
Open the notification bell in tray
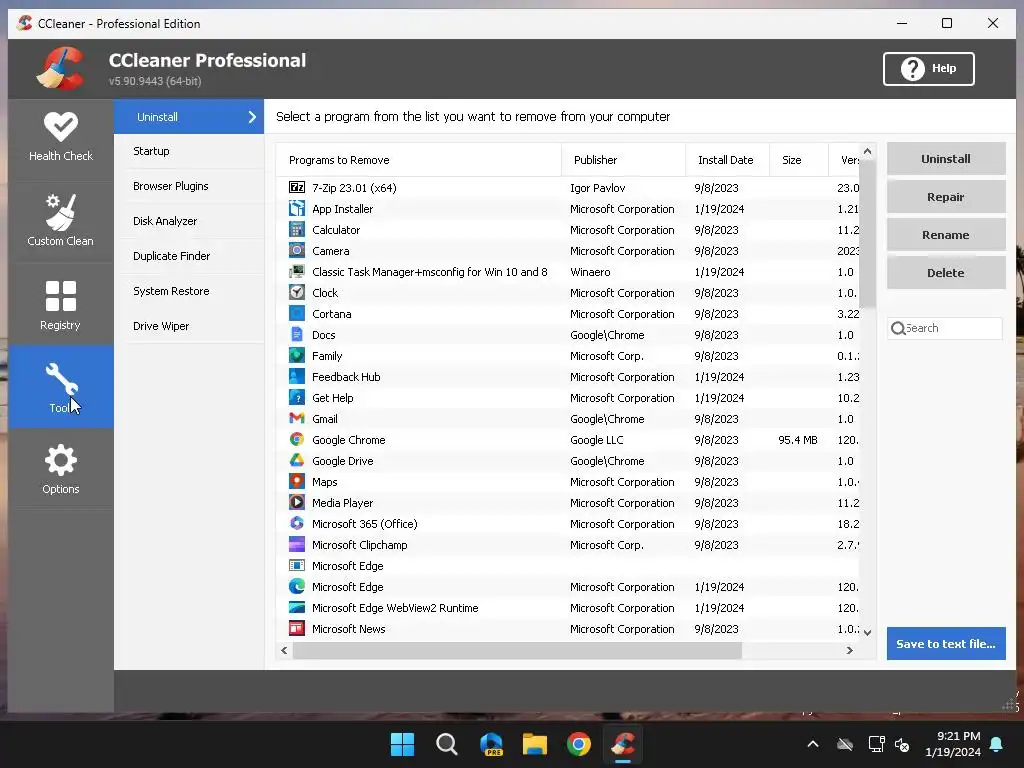997,744
